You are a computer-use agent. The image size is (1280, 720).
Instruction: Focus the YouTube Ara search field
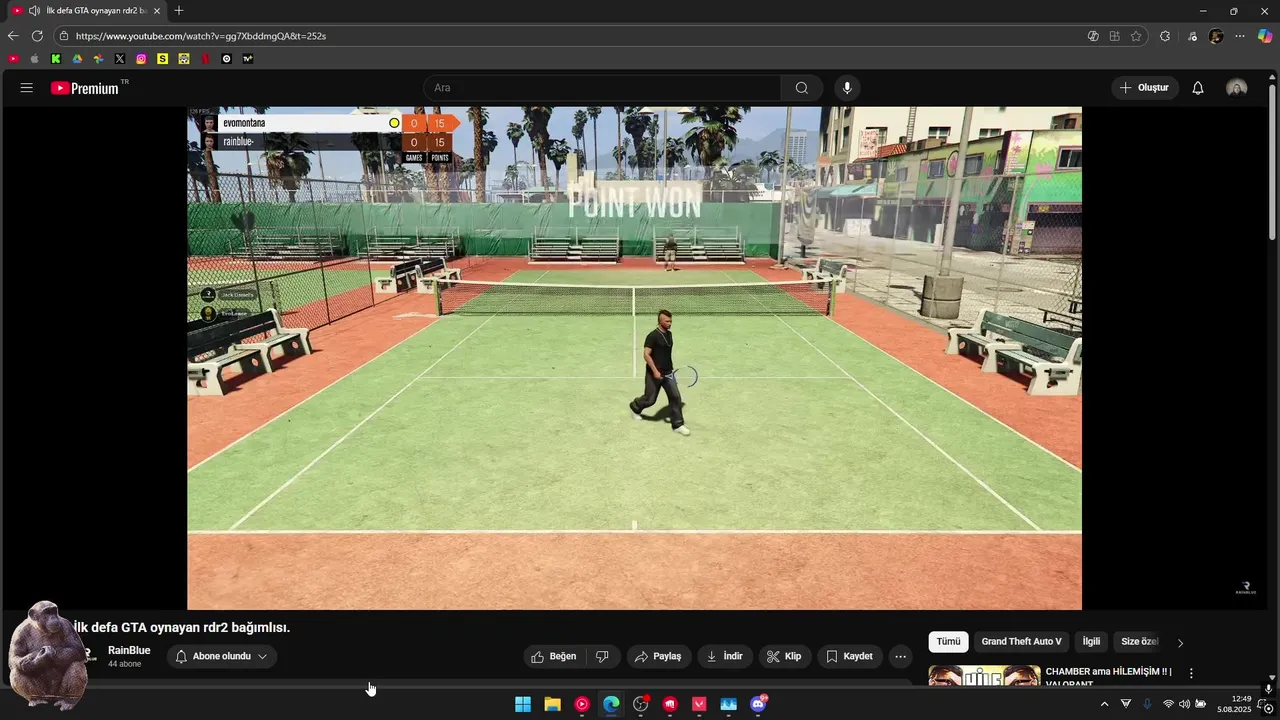(x=602, y=88)
